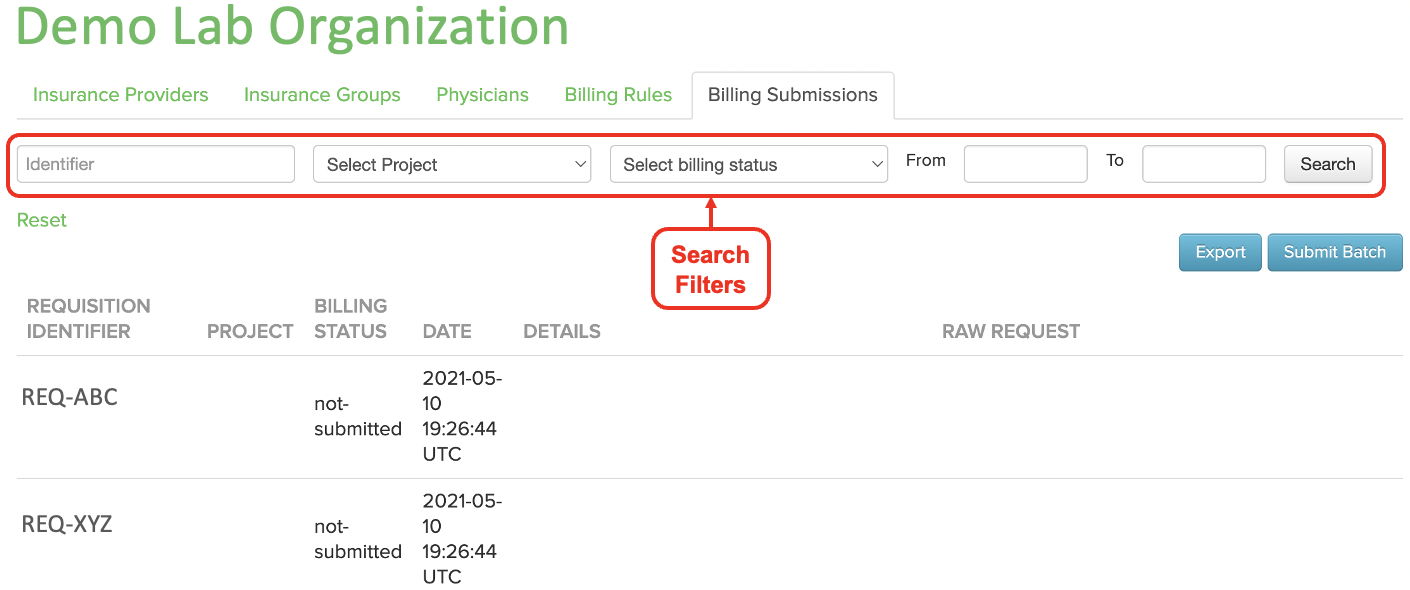
Task: Go to the Billing Rules tab
Action: point(618,95)
